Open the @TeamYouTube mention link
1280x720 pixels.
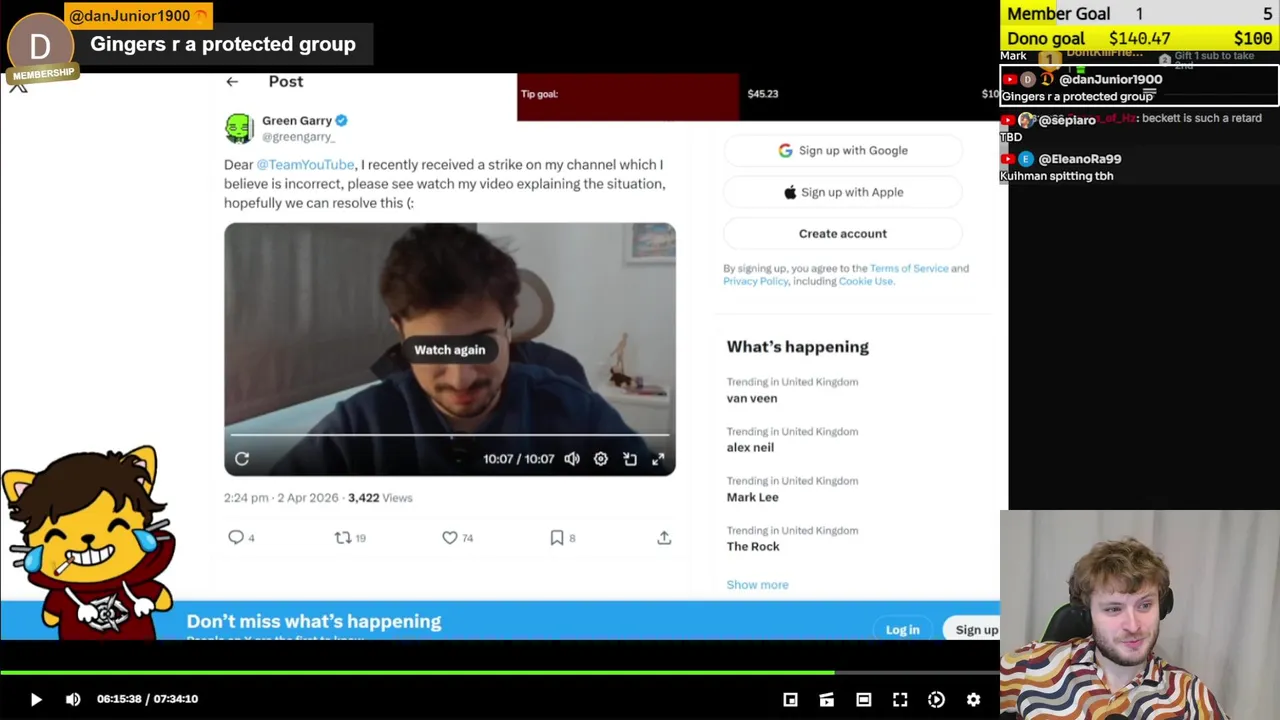point(305,164)
